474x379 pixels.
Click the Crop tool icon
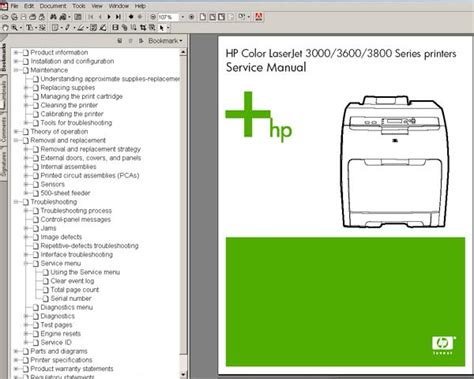[x=143, y=28]
